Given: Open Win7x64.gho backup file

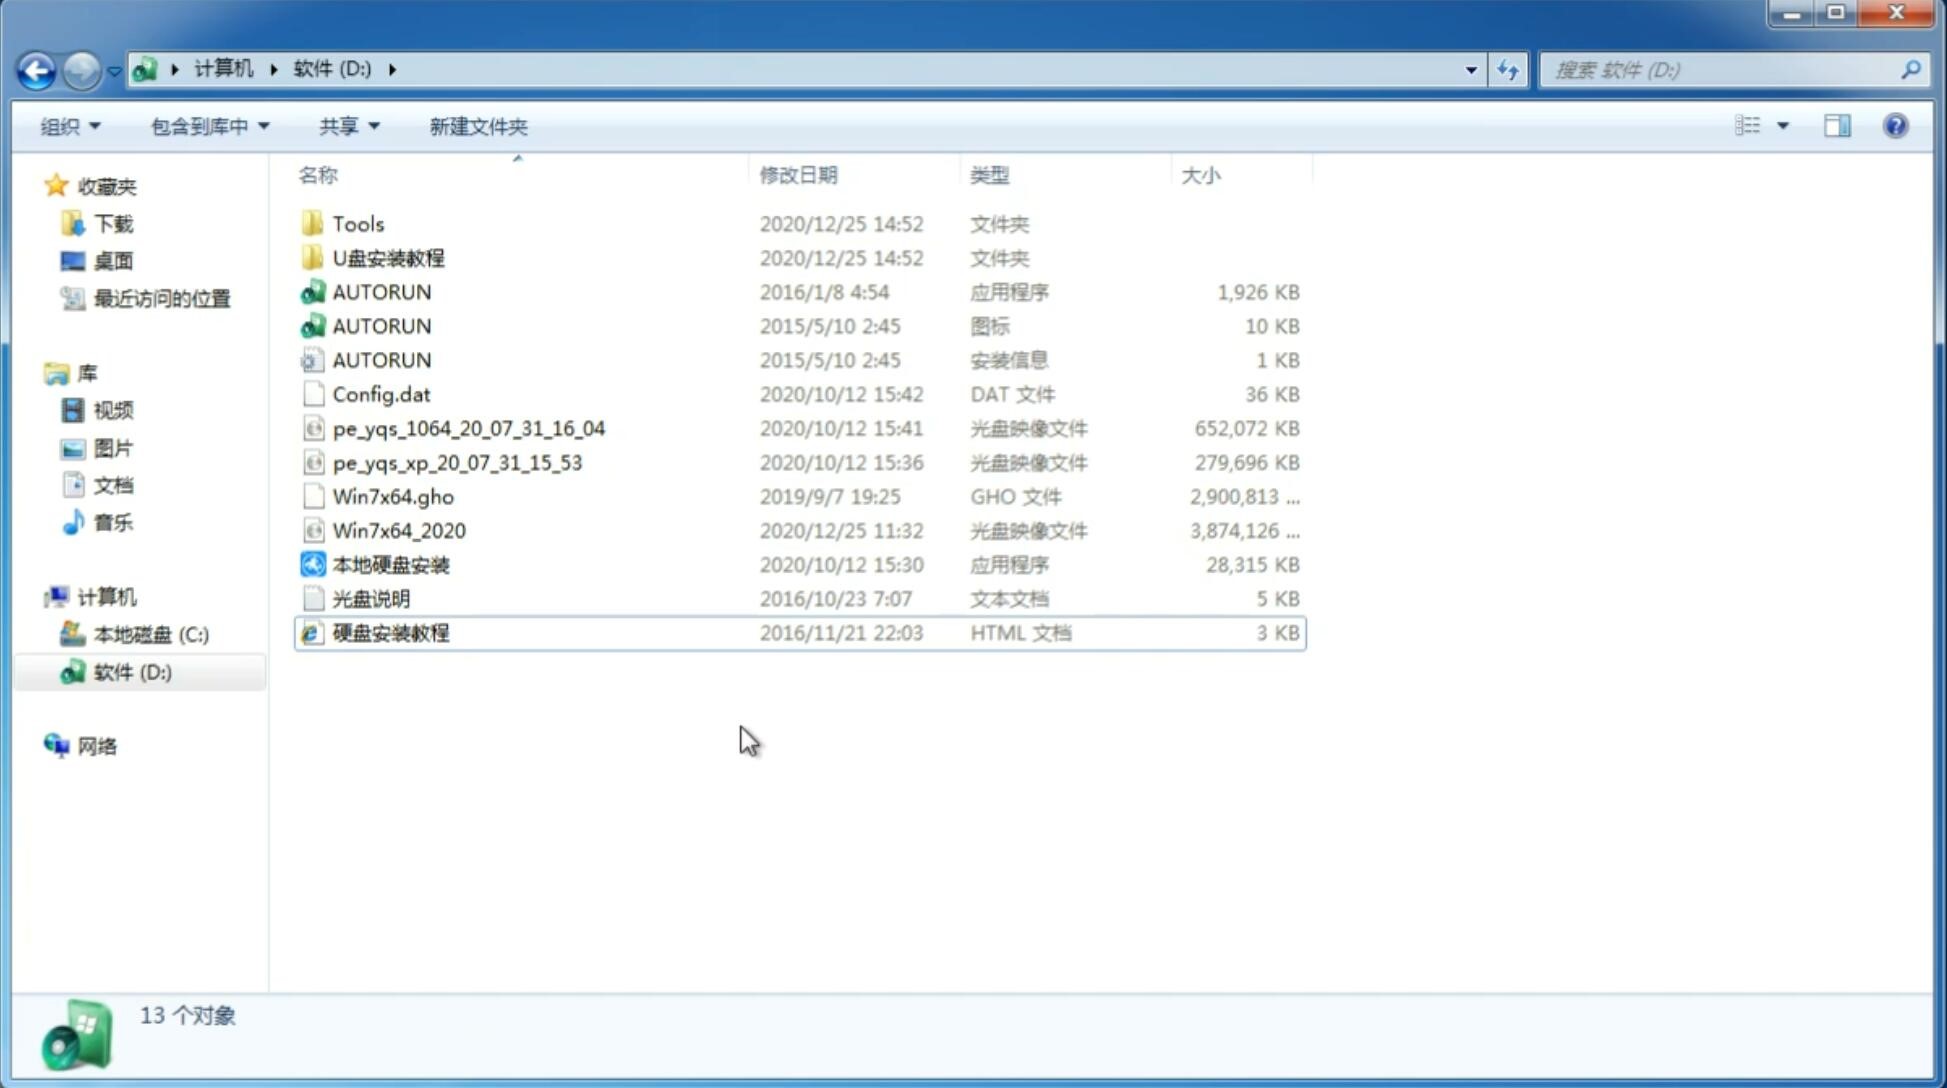Looking at the screenshot, I should pos(394,496).
